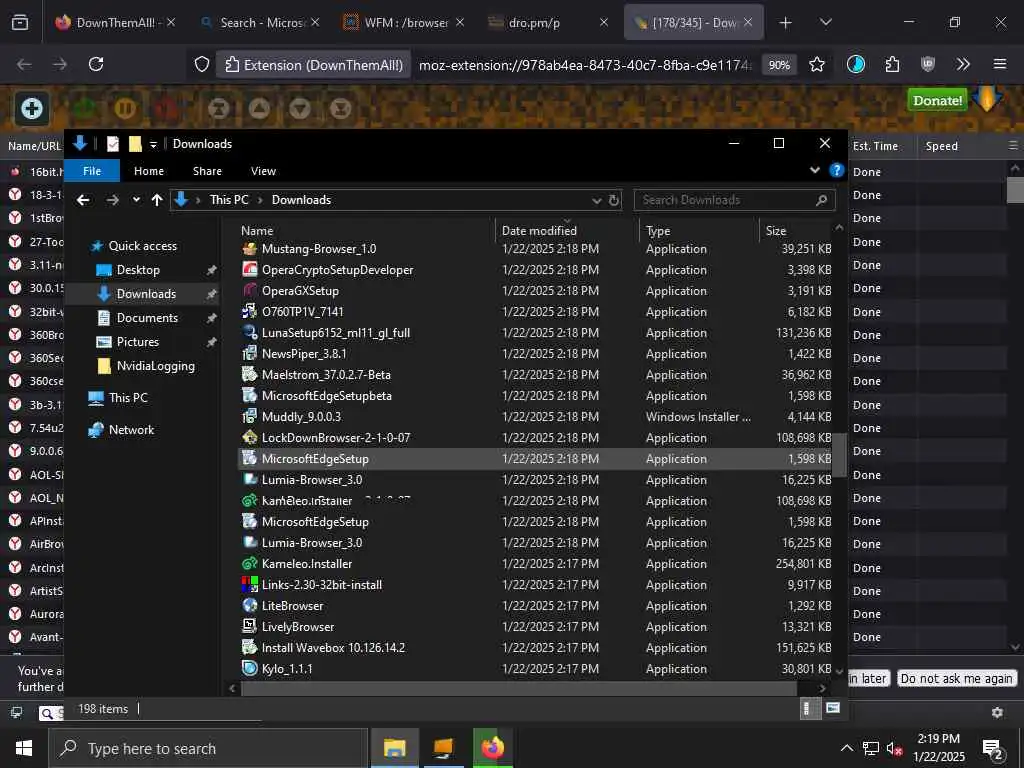Select Documents in navigation pane
The image size is (1024, 768).
(x=147, y=318)
